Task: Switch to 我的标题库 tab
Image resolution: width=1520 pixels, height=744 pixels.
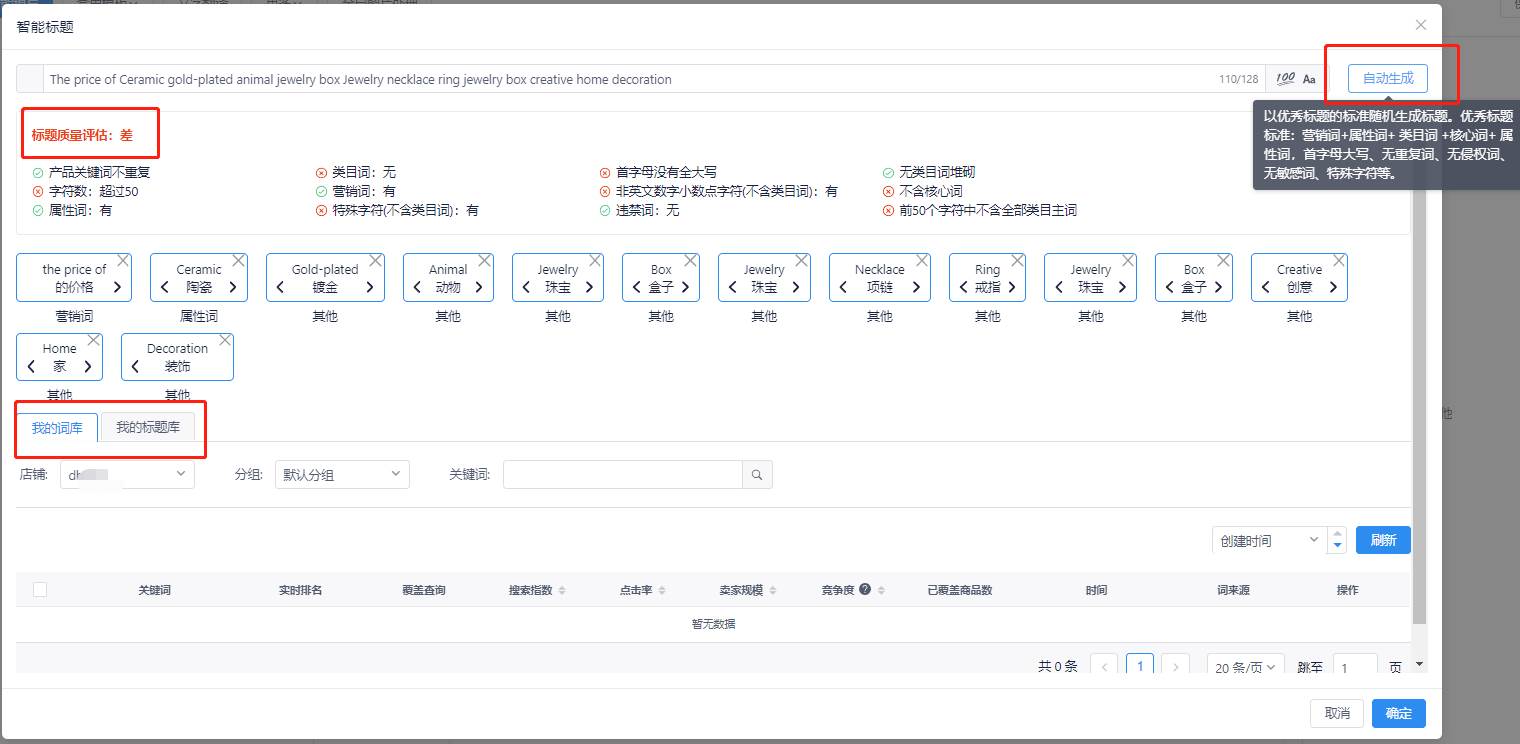Action: pos(148,427)
